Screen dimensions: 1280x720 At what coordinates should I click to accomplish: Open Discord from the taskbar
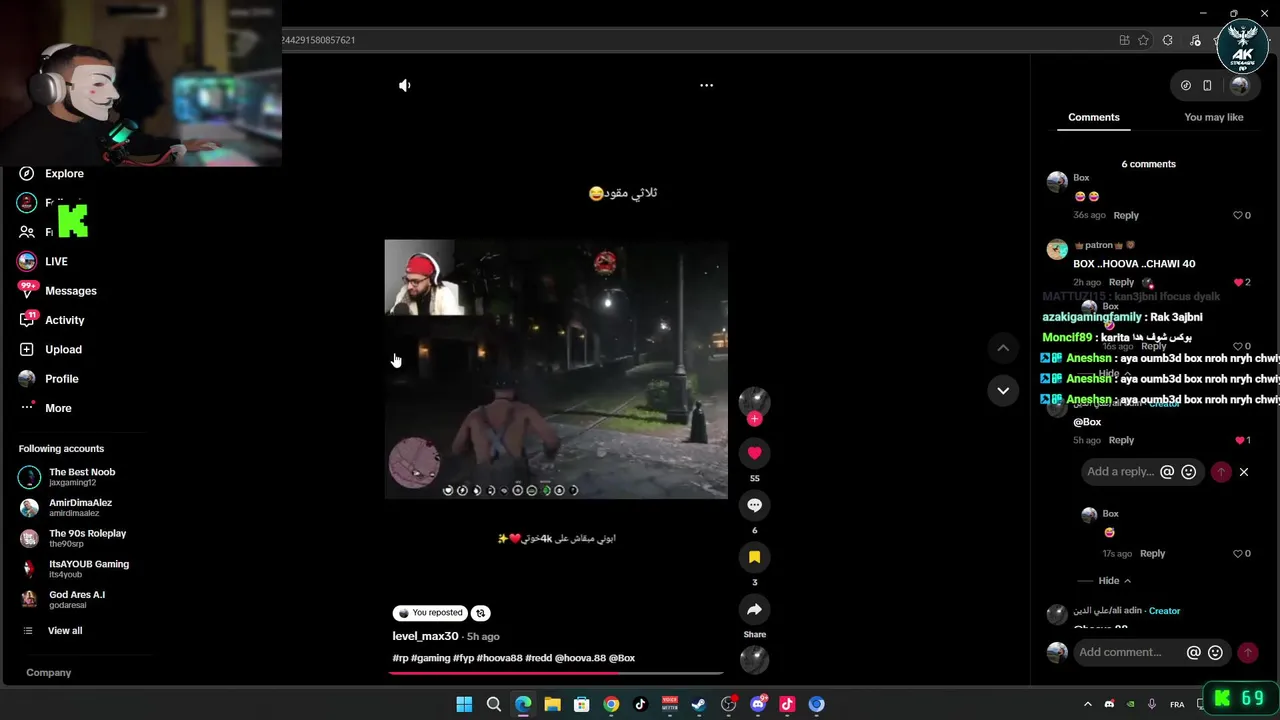757,704
